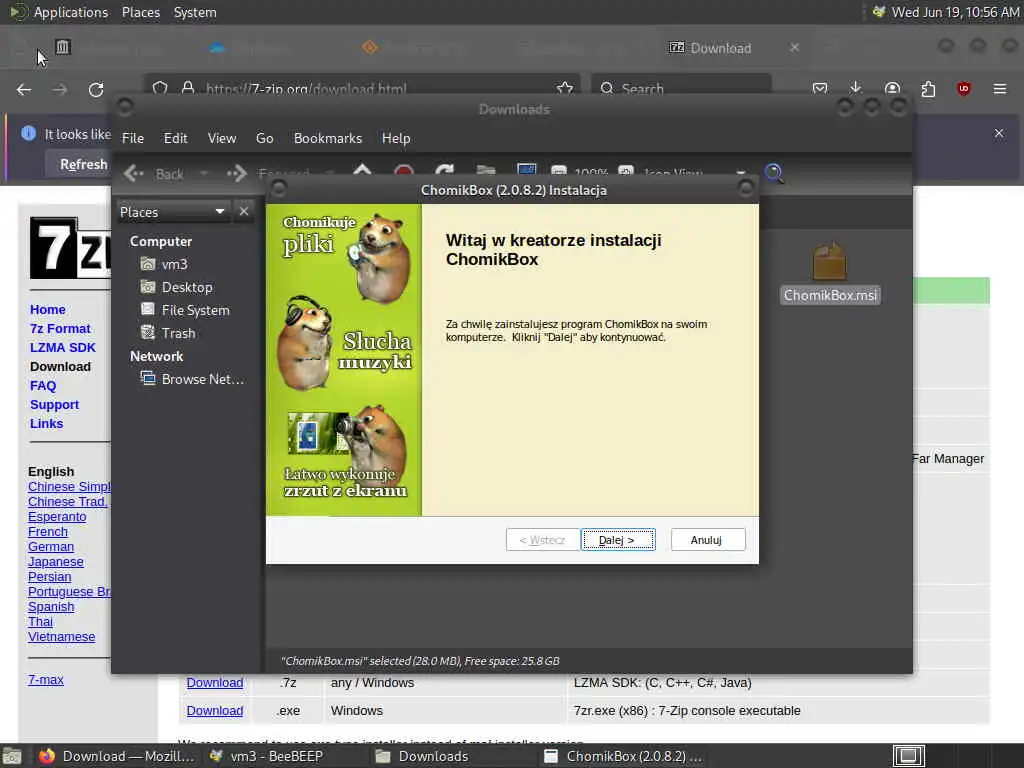The image size is (1024, 768).
Task: Zoom out icon left of 100% in file manager
Action: [x=558, y=172]
